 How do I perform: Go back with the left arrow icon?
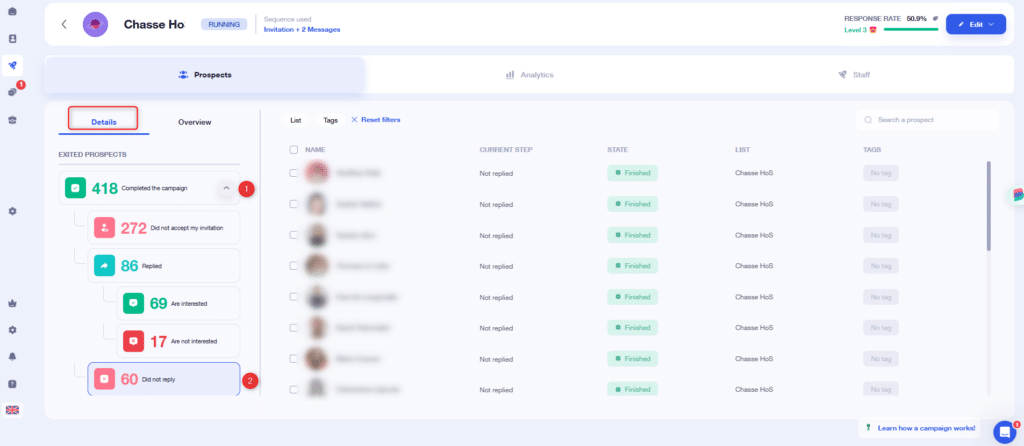coord(64,24)
